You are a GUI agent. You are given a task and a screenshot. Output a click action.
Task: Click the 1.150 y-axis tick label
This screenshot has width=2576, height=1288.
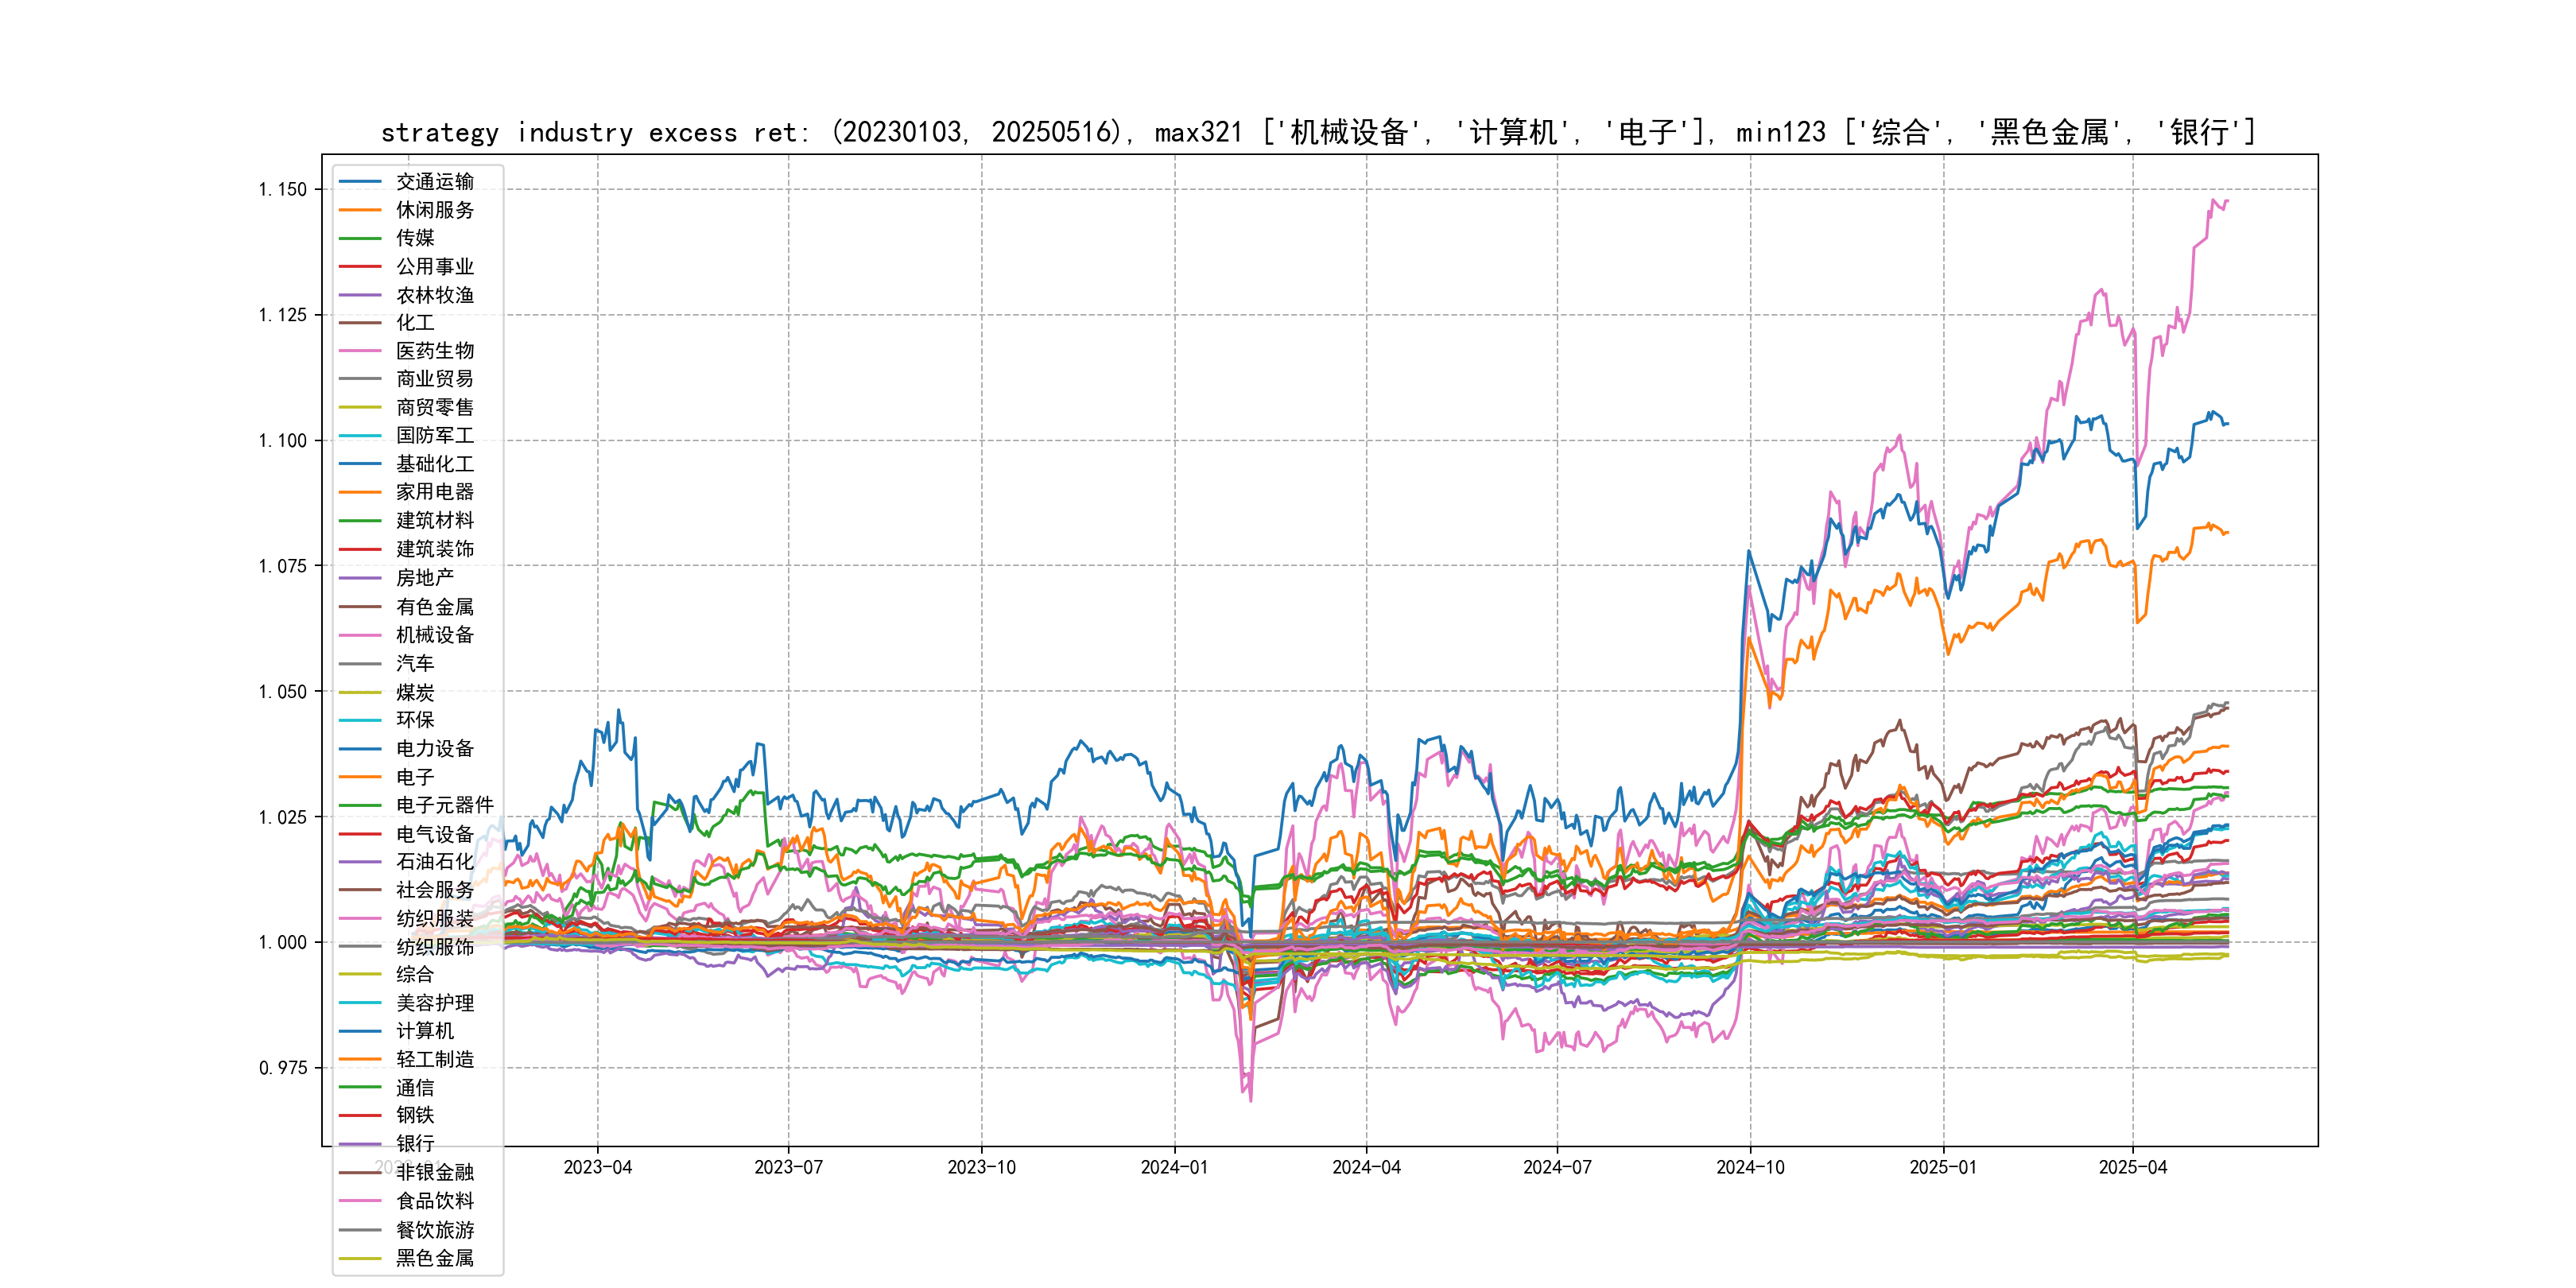pyautogui.click(x=282, y=189)
